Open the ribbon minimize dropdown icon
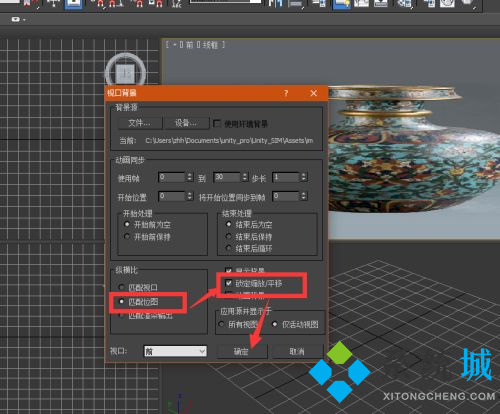The height and width of the screenshot is (414, 500). click(x=18, y=19)
